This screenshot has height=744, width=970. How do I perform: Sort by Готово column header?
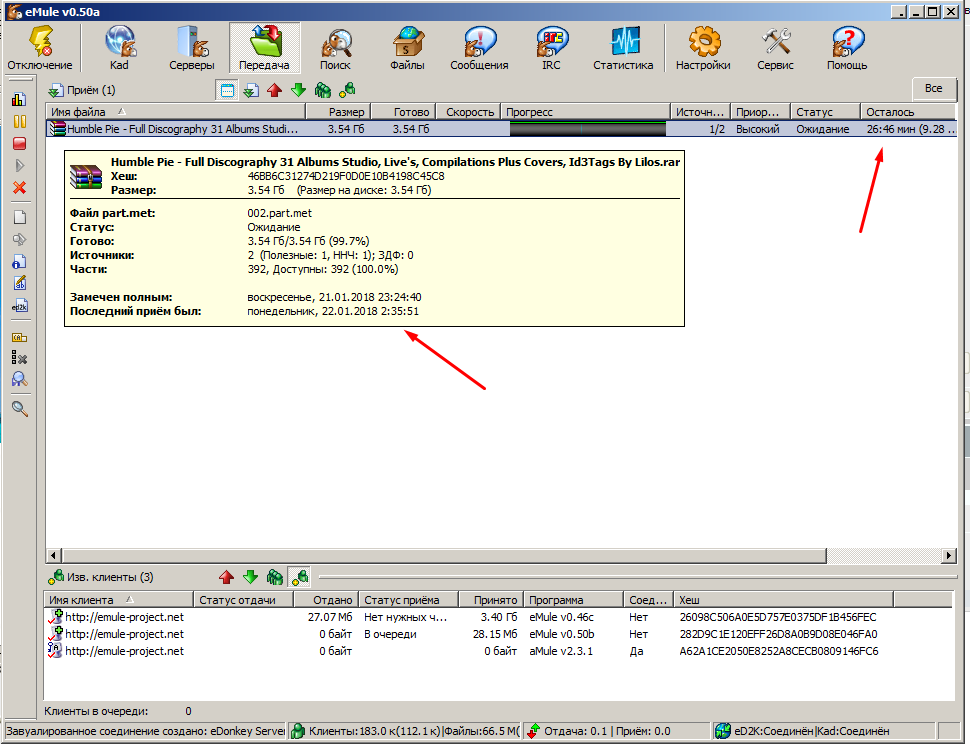click(403, 112)
